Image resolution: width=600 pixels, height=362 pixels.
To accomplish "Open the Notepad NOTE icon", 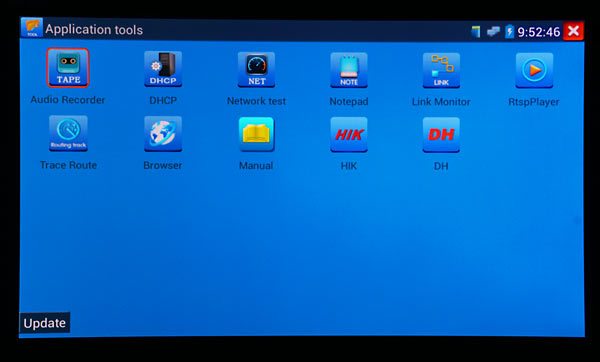I will click(349, 70).
